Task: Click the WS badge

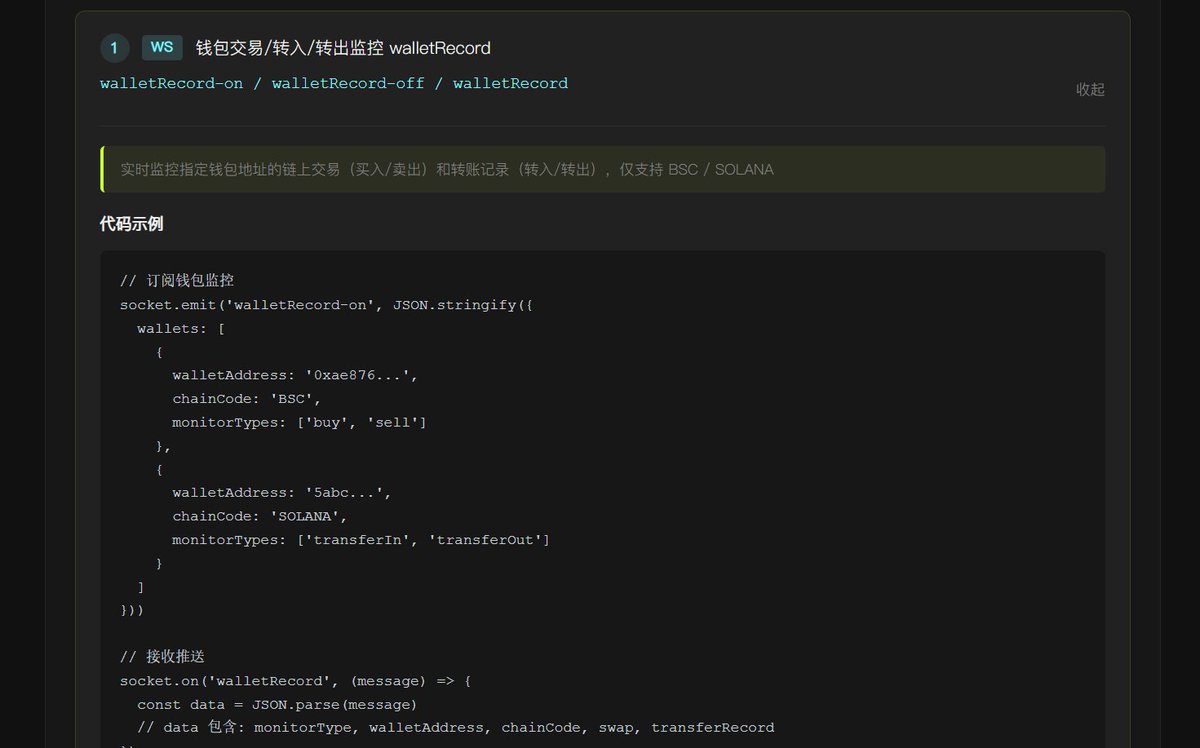Action: coord(162,47)
